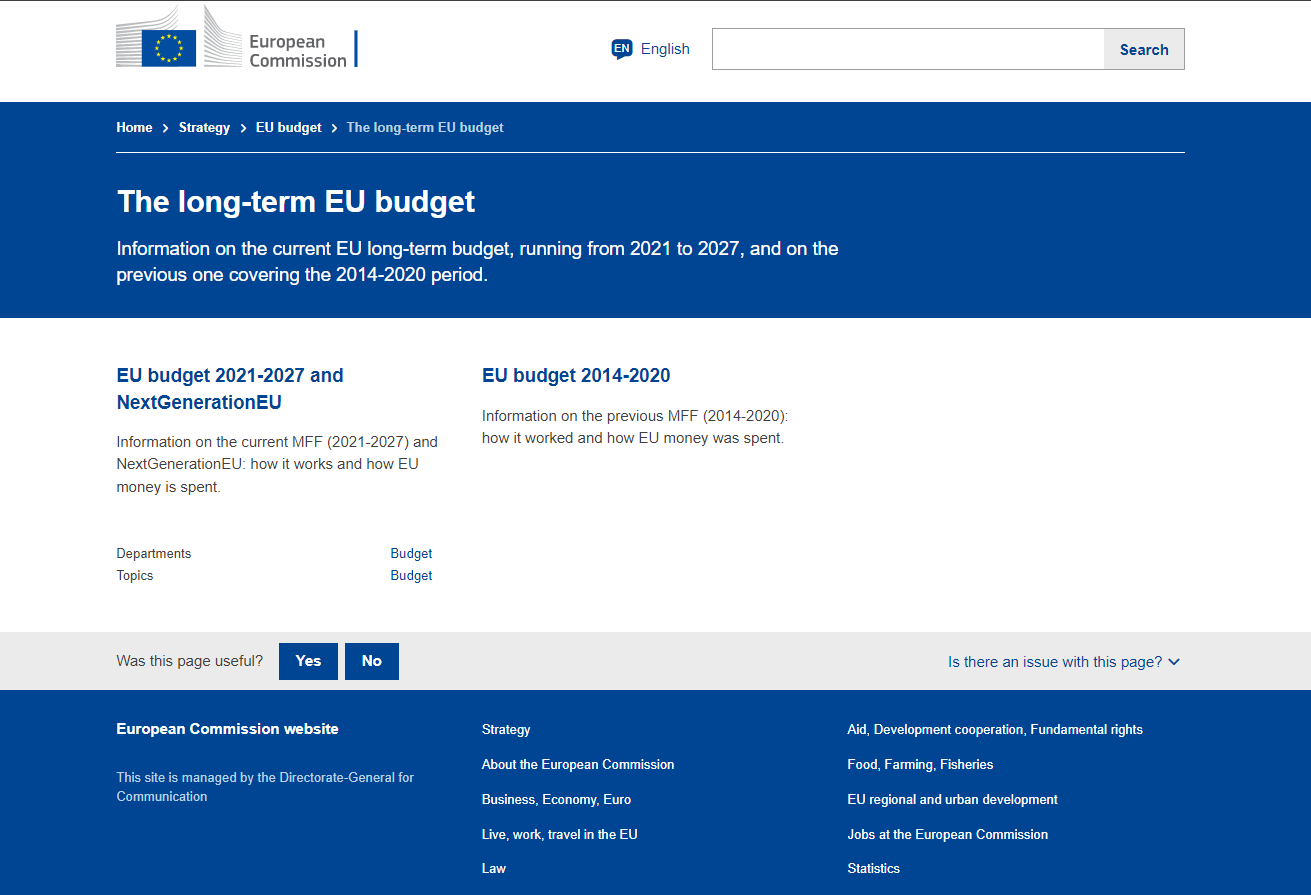Answer Yes to page useful question

click(x=308, y=661)
